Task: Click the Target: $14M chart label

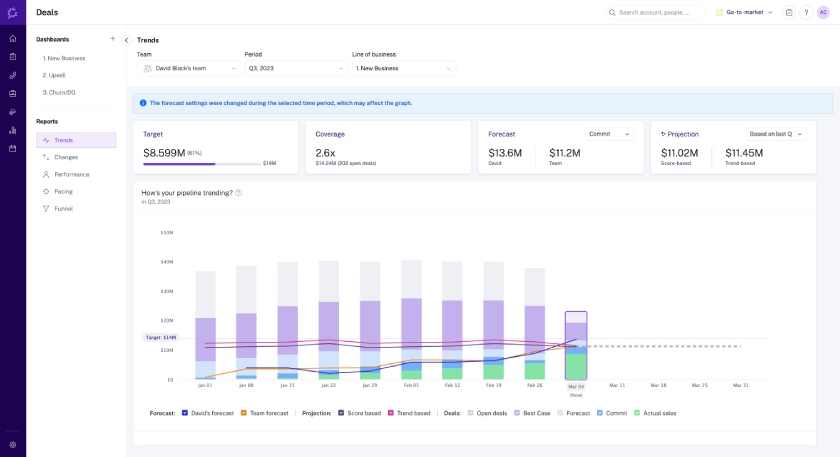Action: click(x=161, y=338)
